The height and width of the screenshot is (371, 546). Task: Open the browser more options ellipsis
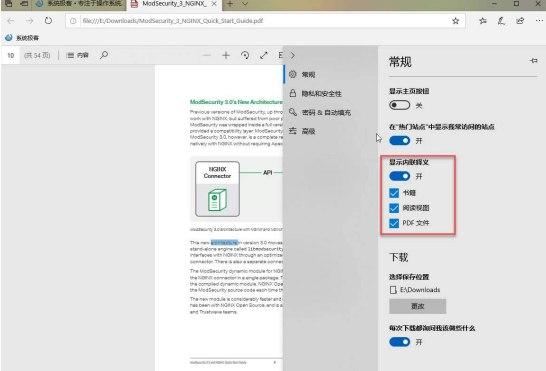pyautogui.click(x=539, y=21)
